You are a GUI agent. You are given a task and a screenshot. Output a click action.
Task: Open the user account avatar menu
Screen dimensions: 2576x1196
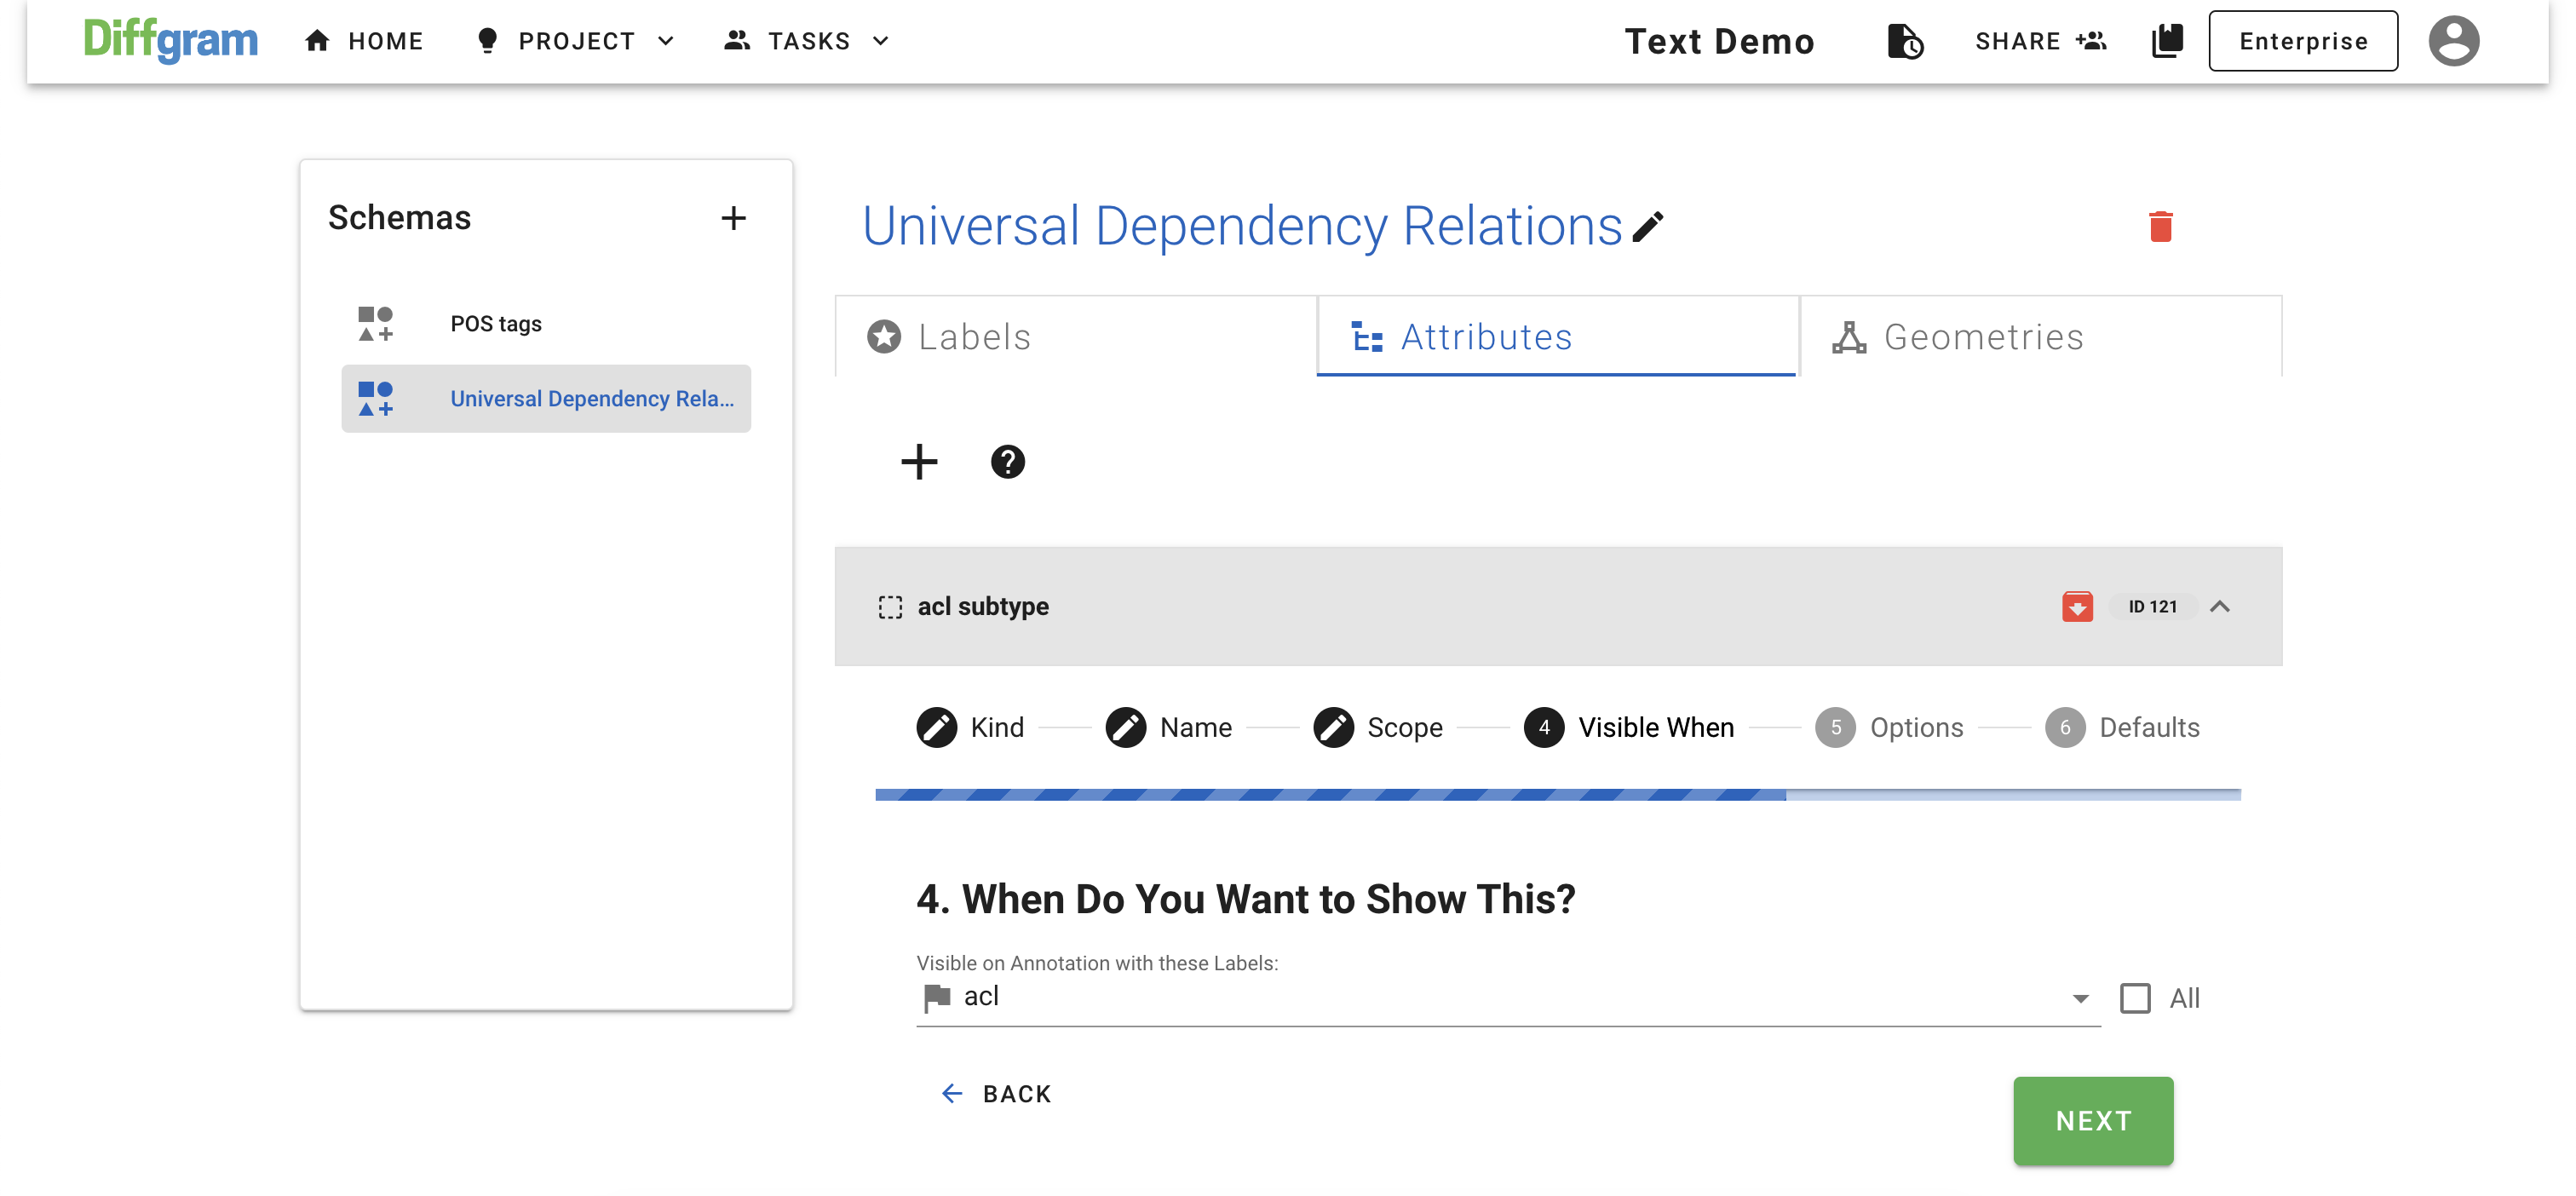[2453, 41]
